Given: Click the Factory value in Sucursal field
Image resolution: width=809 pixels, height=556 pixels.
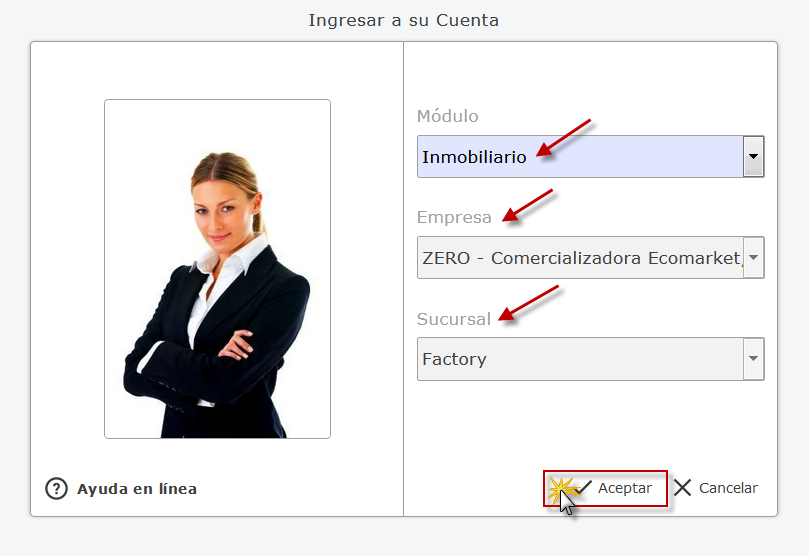Looking at the screenshot, I should [454, 359].
